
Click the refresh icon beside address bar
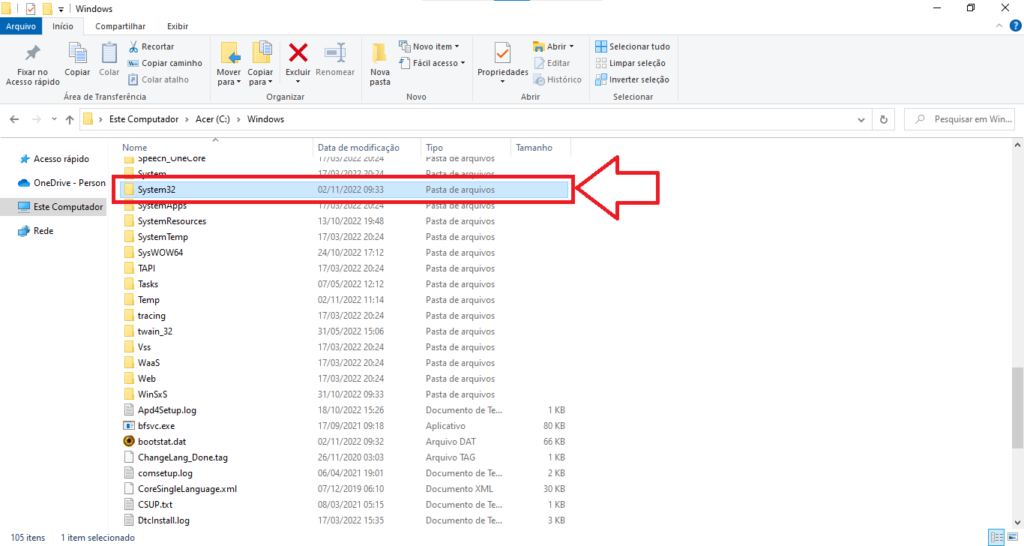coord(883,119)
